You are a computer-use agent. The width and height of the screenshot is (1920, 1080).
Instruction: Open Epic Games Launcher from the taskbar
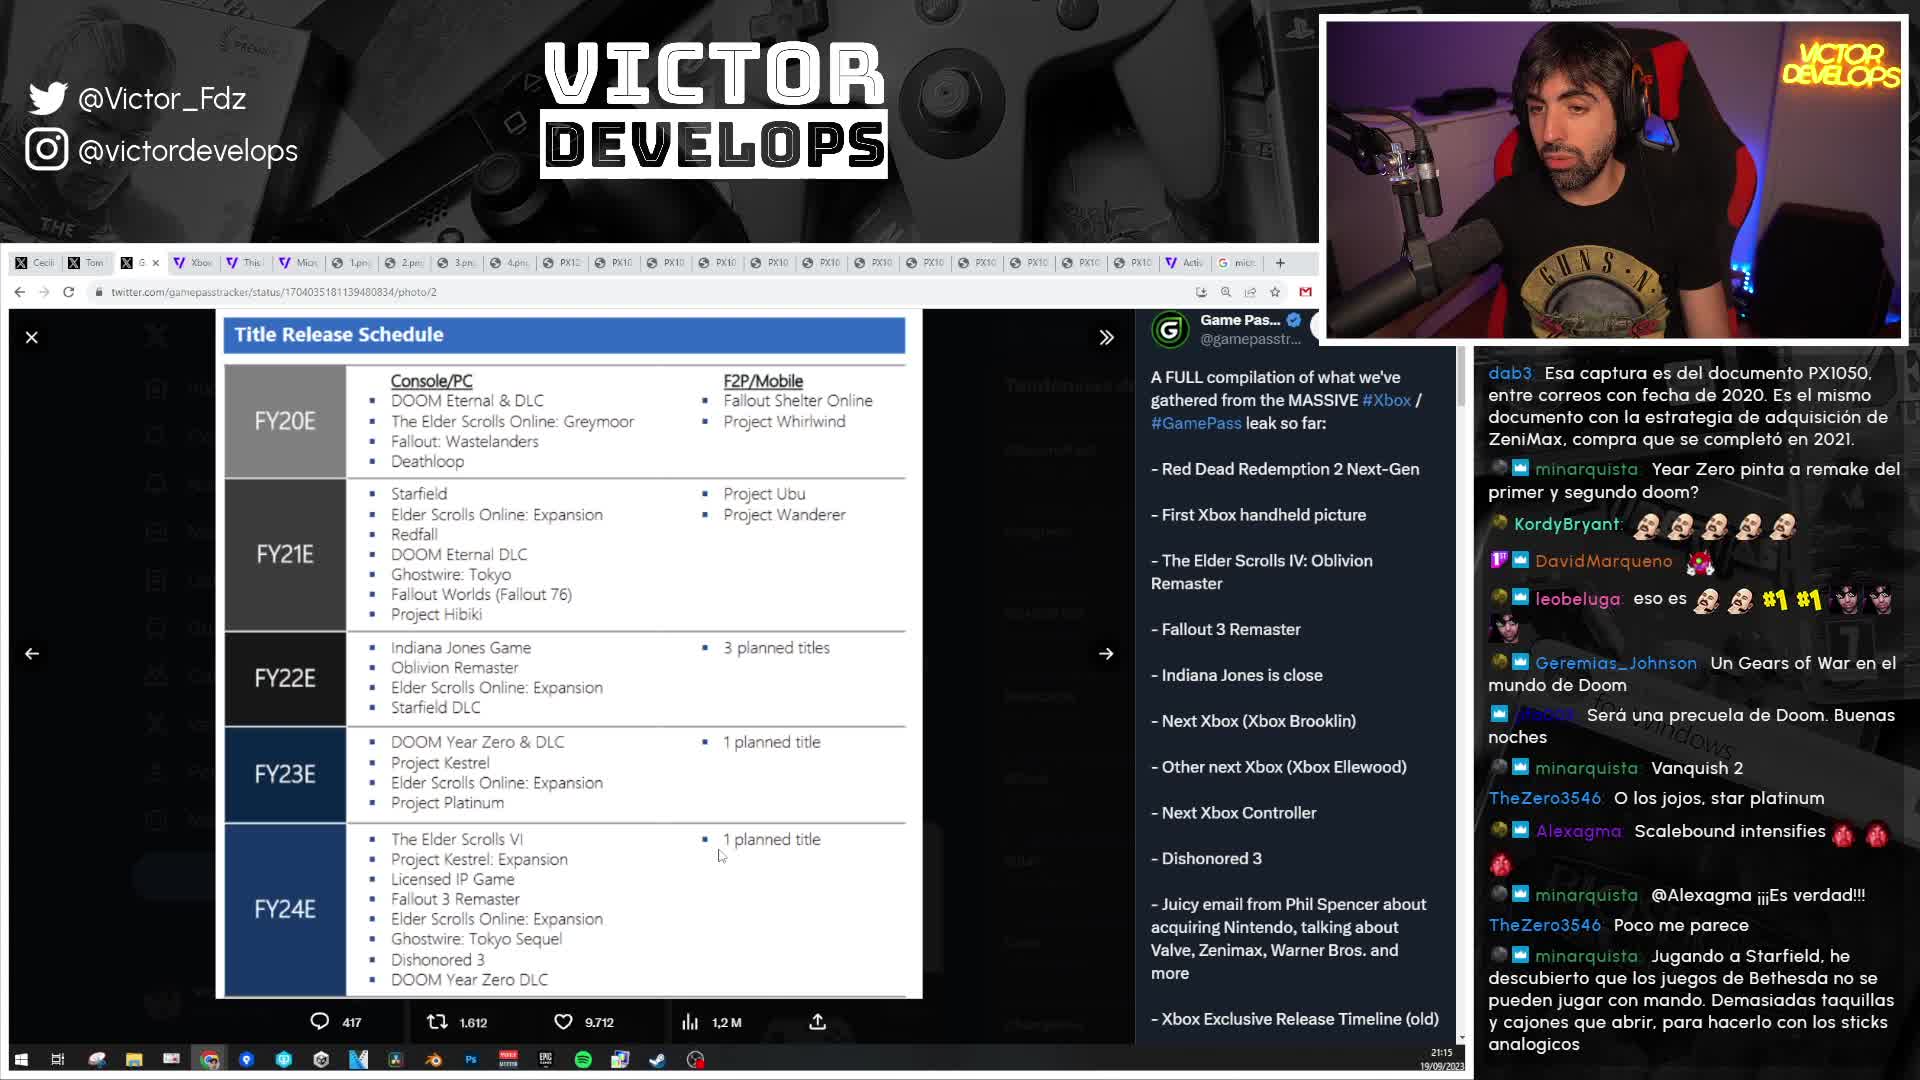545,1060
